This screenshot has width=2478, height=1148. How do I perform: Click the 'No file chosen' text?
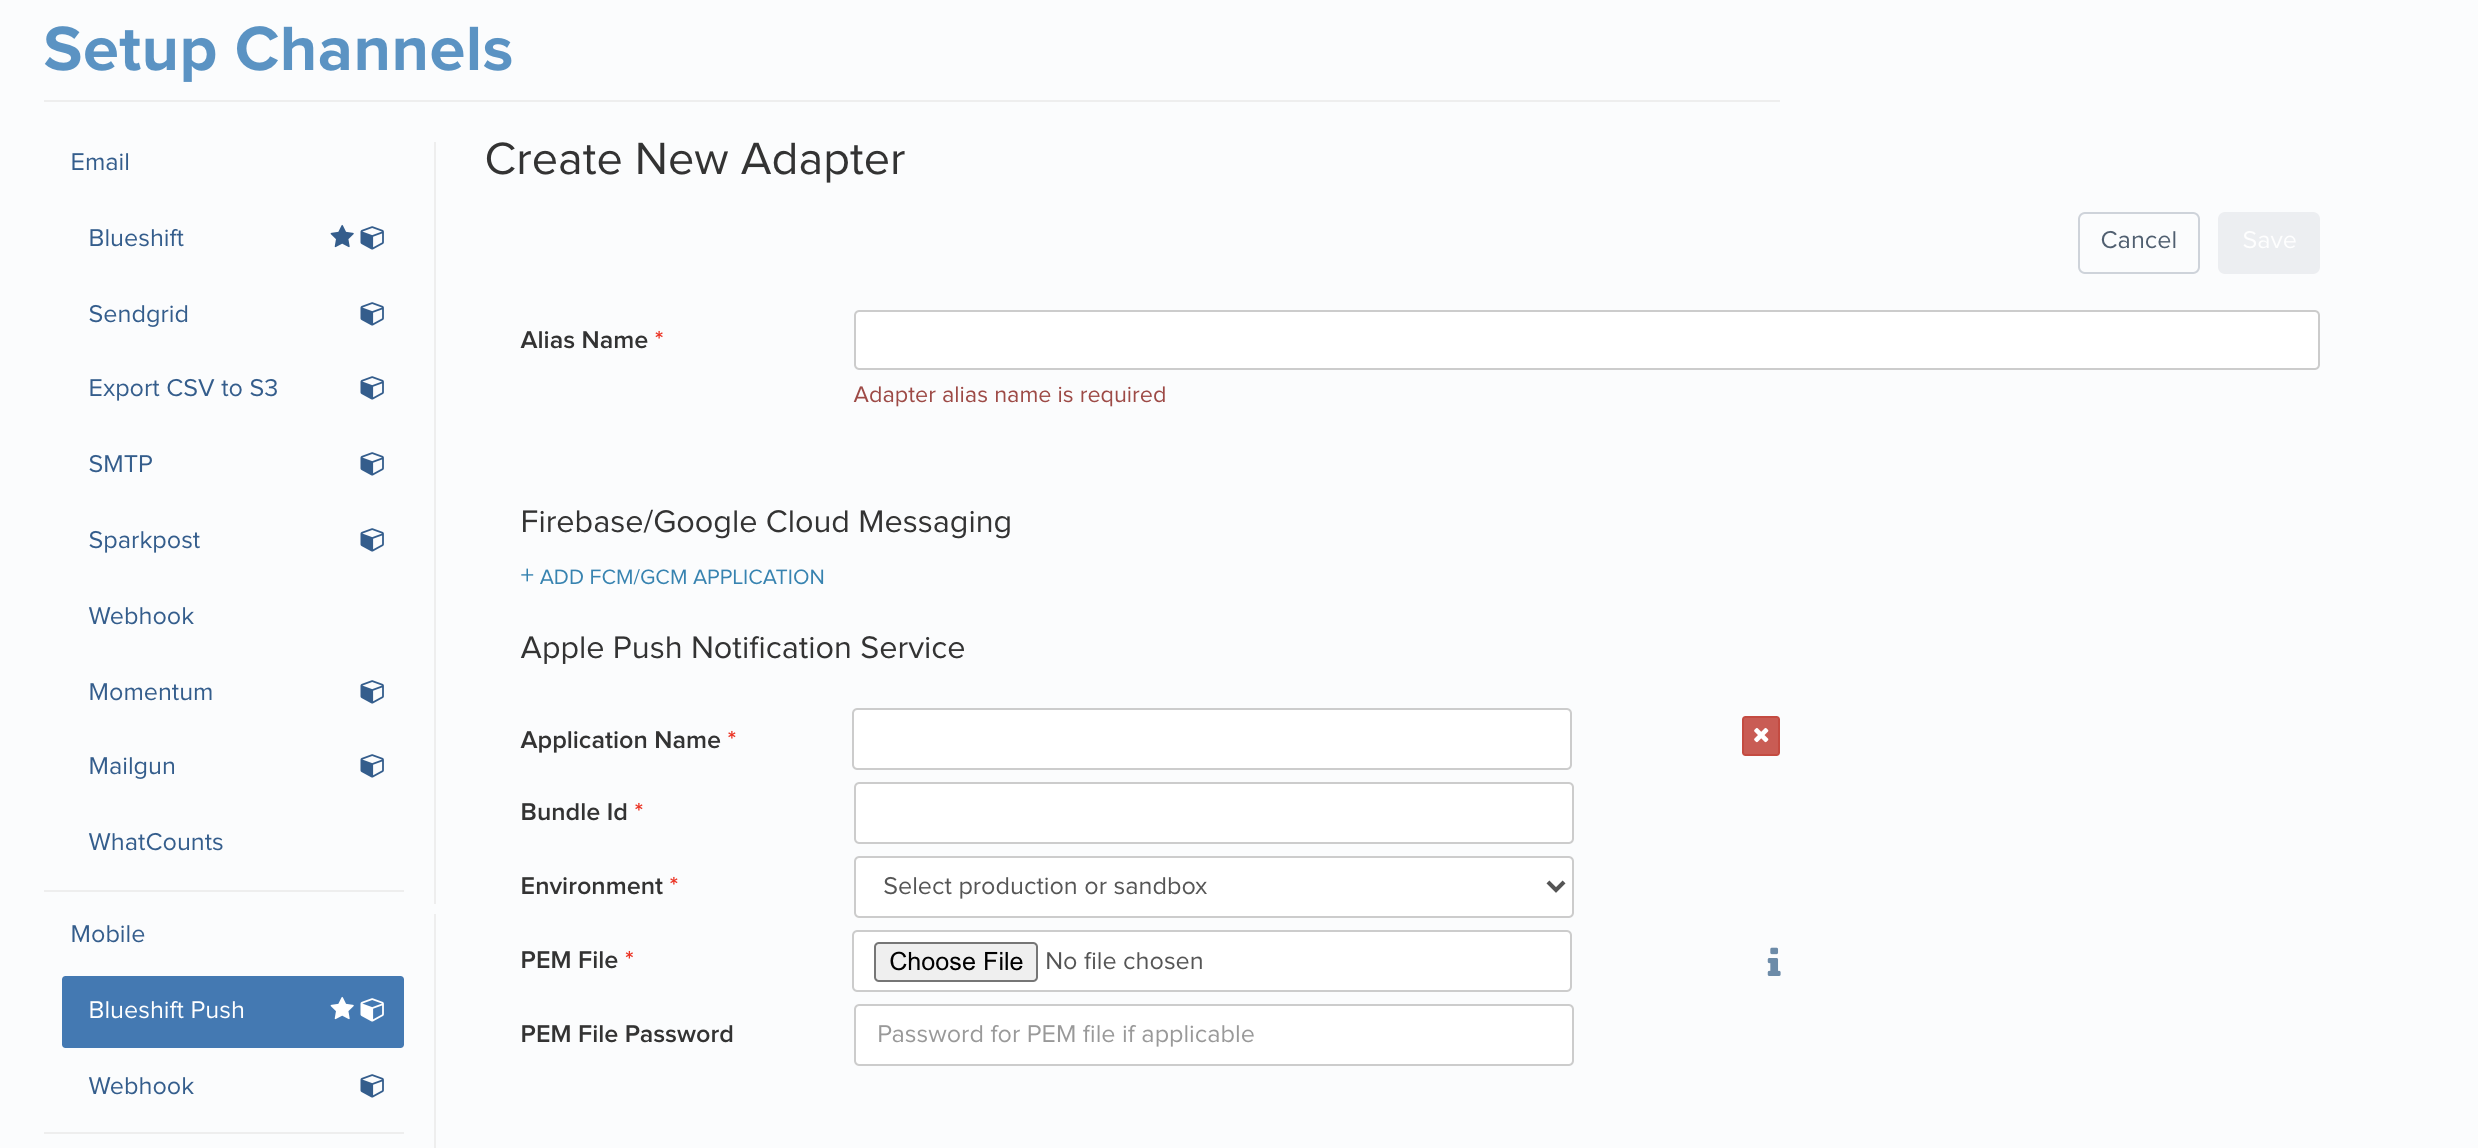pyautogui.click(x=1124, y=961)
